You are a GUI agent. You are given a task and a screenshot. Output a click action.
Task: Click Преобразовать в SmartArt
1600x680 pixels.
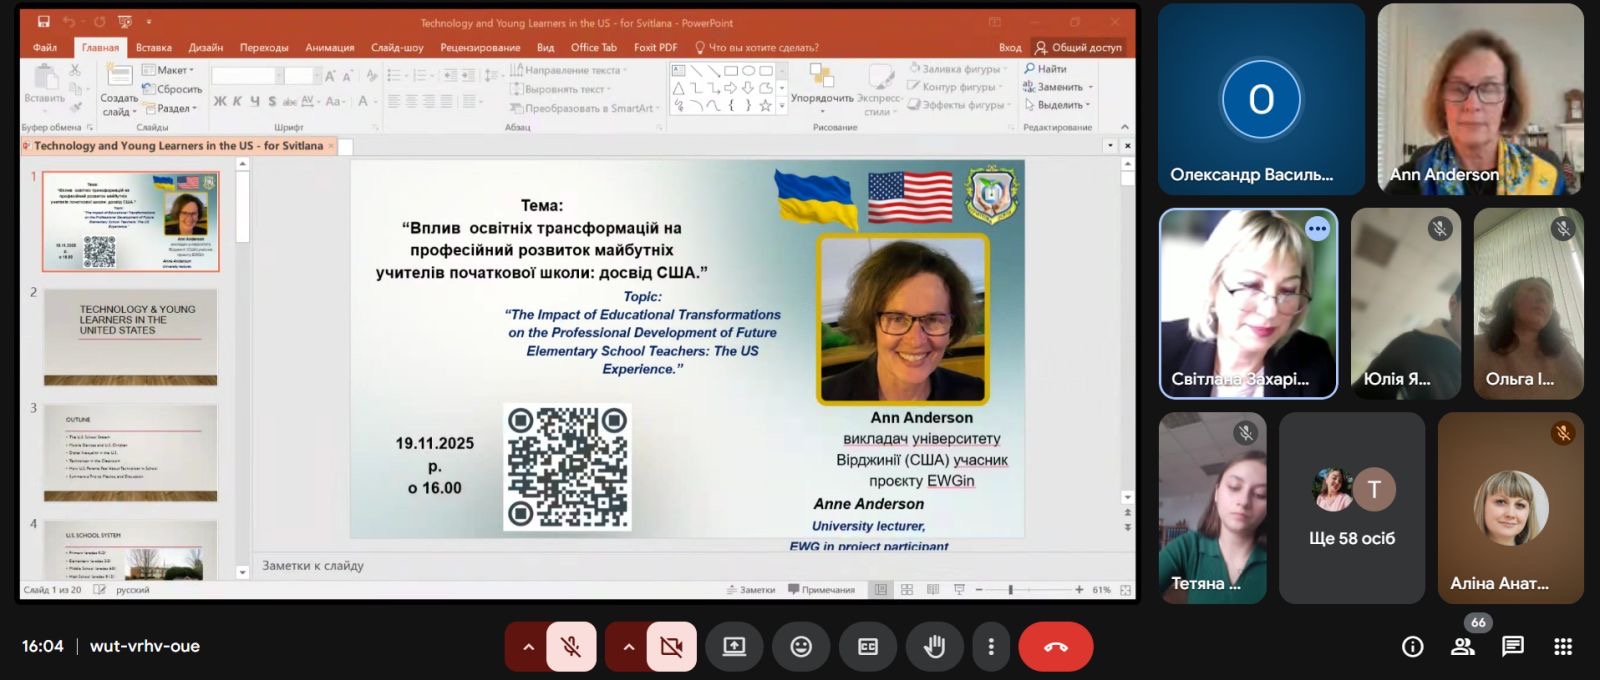[x=586, y=108]
